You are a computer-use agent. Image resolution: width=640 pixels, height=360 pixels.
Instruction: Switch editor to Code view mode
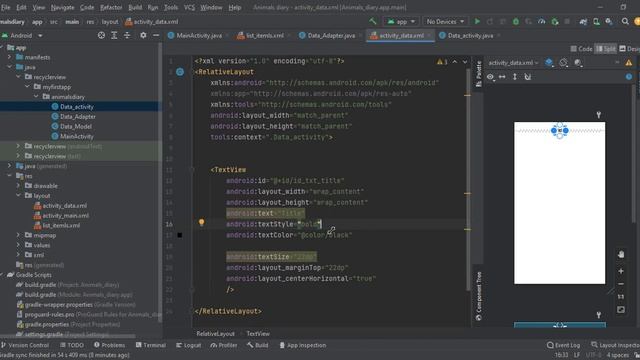581,49
